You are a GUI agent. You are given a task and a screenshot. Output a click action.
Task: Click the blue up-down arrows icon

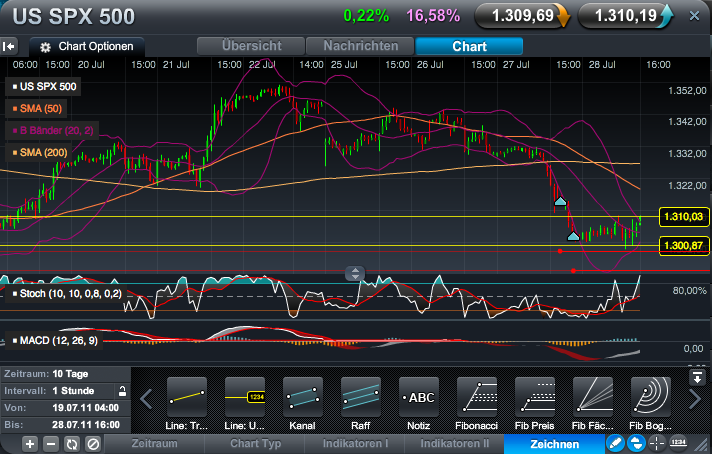636,443
